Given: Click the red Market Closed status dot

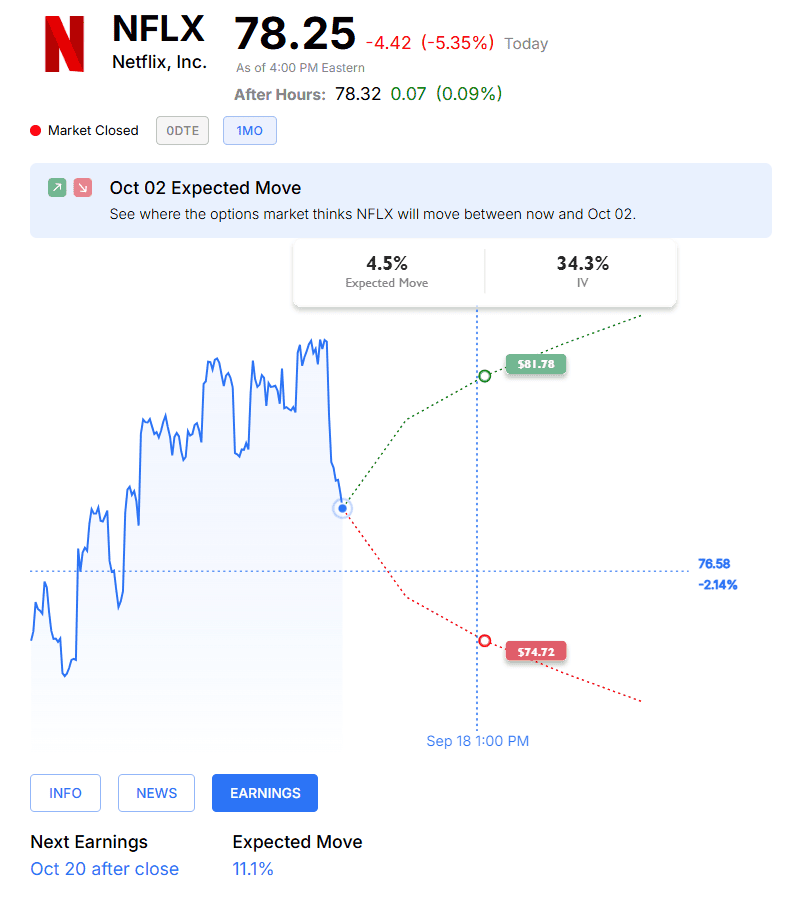Looking at the screenshot, I should [x=36, y=130].
